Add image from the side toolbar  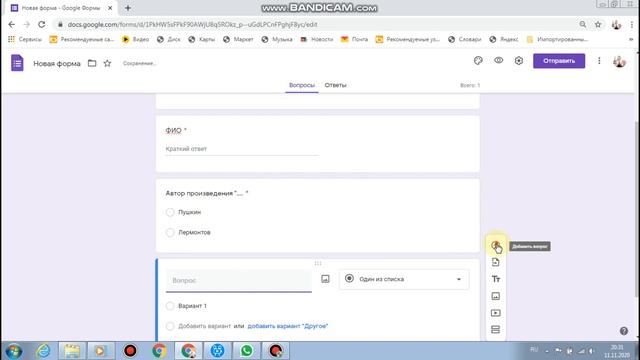point(496,296)
